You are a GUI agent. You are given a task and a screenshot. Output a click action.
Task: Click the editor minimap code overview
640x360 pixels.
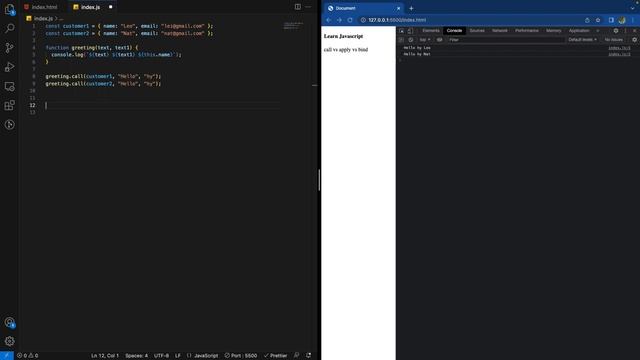(x=293, y=26)
